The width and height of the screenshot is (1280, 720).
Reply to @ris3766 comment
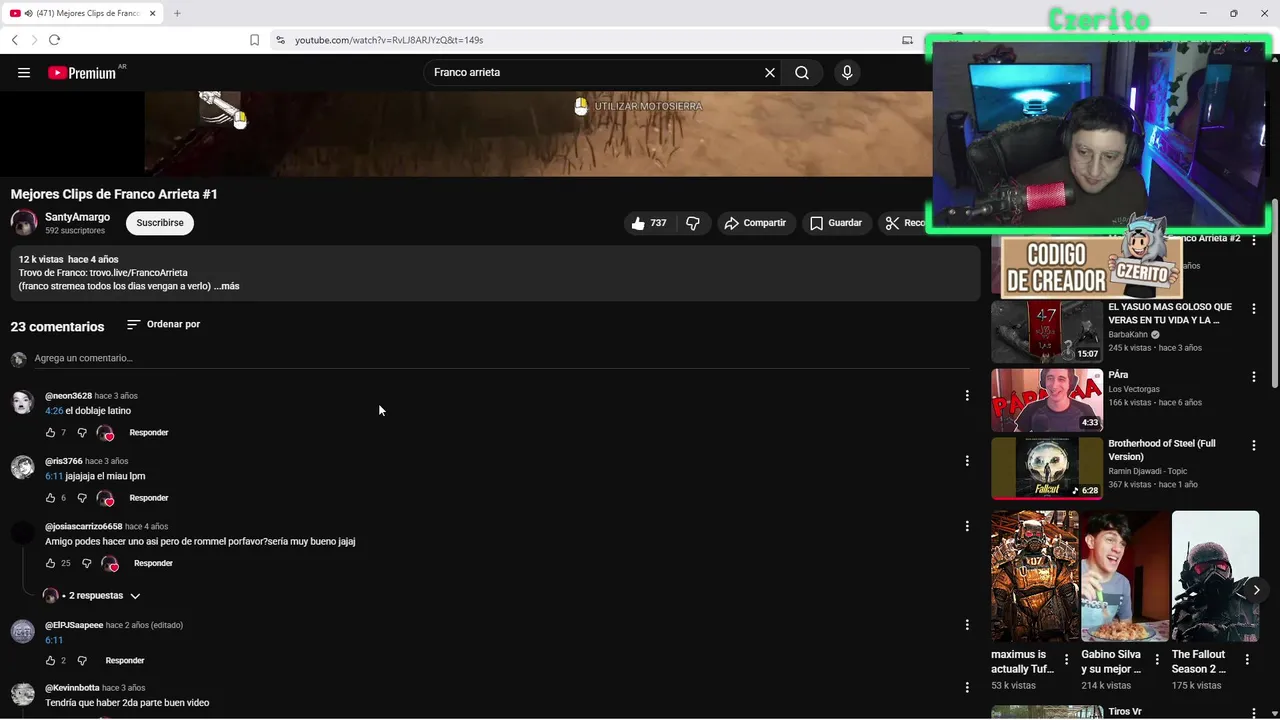point(149,498)
